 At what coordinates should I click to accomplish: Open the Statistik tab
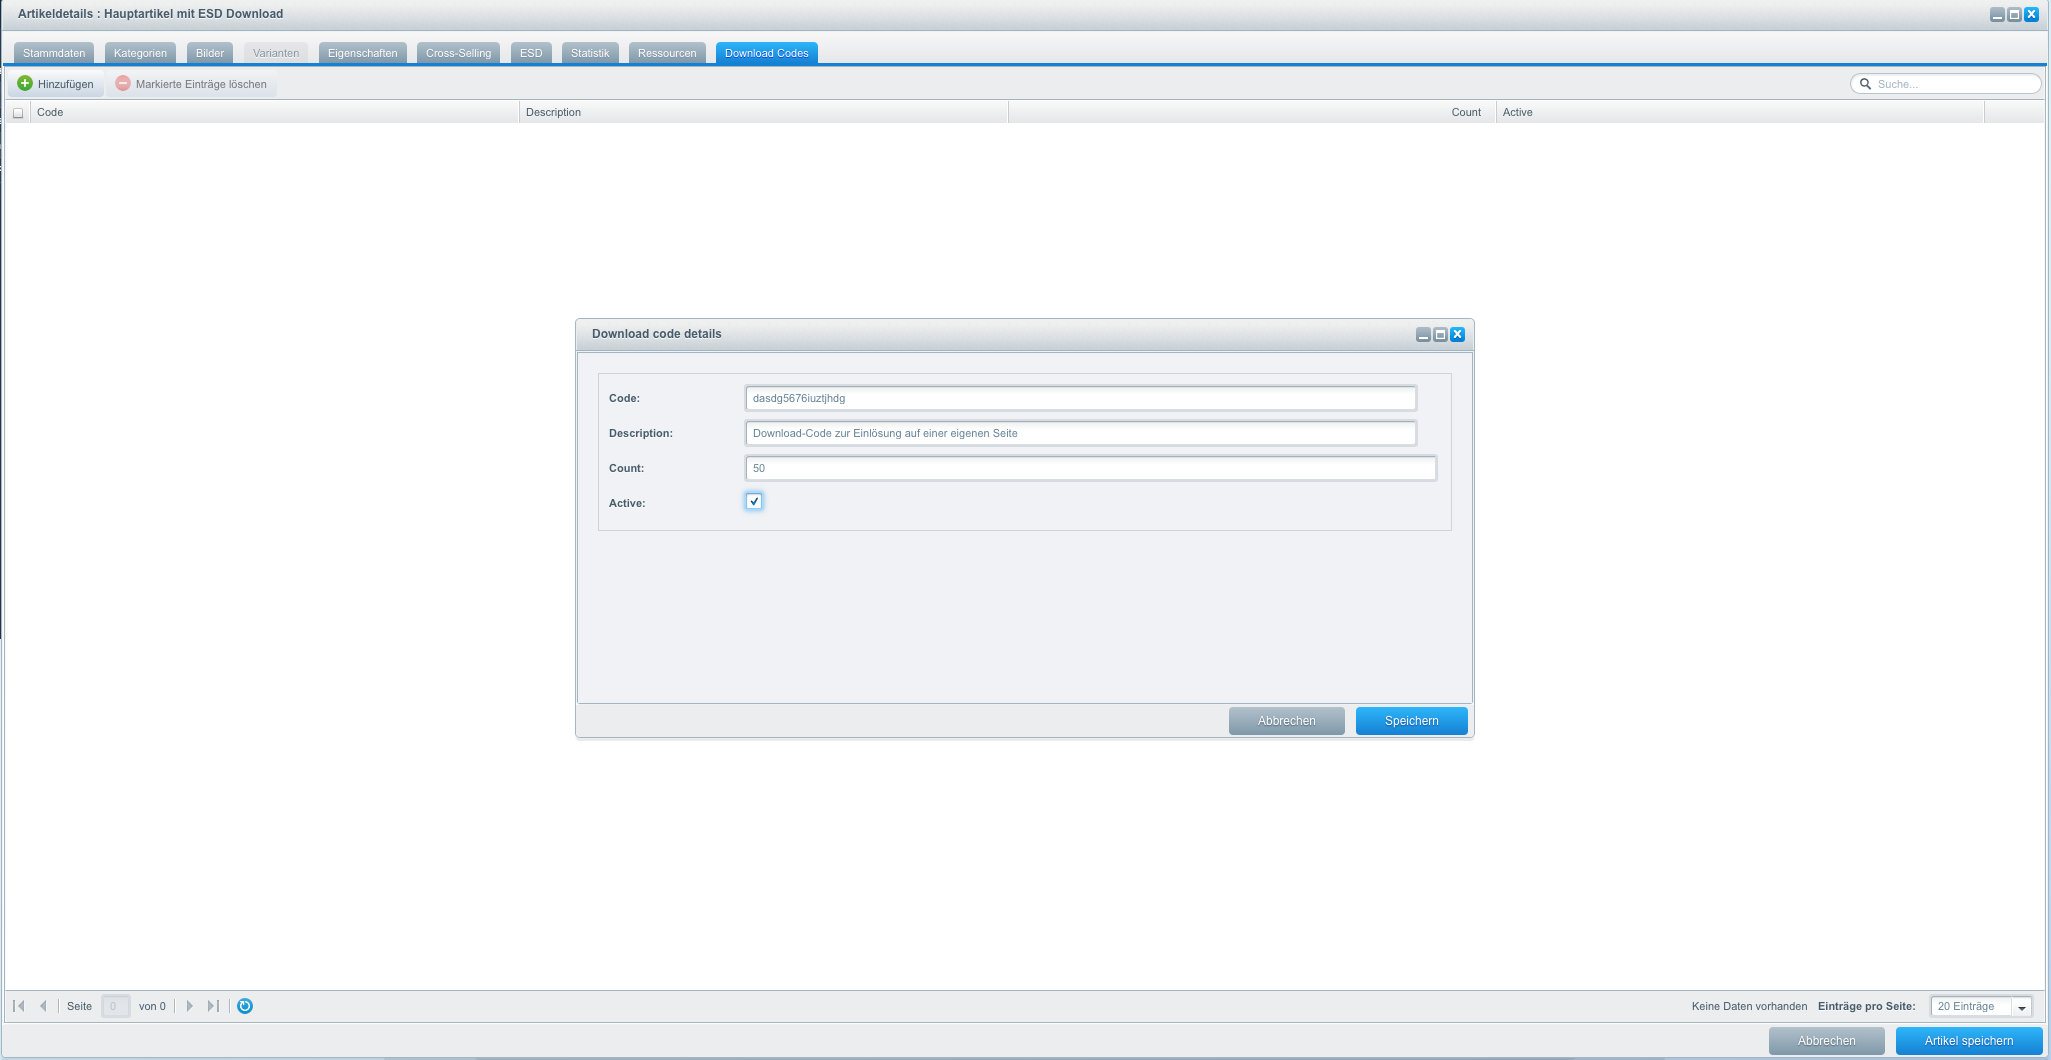[x=590, y=53]
